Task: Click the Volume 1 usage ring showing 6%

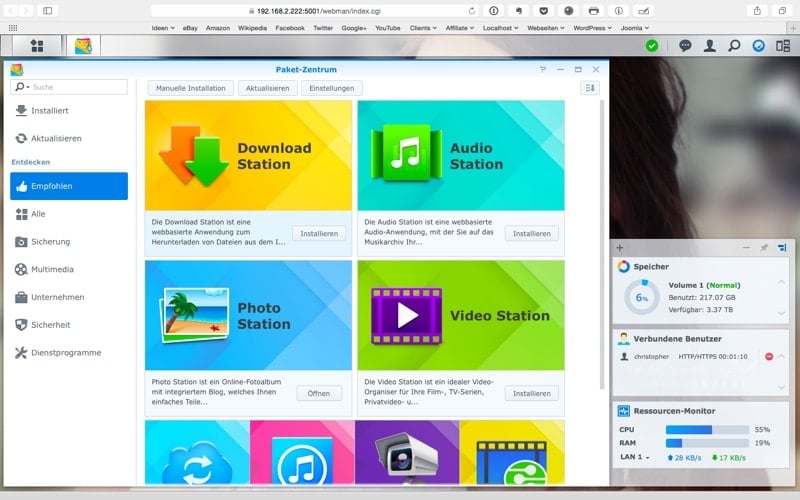Action: pos(642,297)
